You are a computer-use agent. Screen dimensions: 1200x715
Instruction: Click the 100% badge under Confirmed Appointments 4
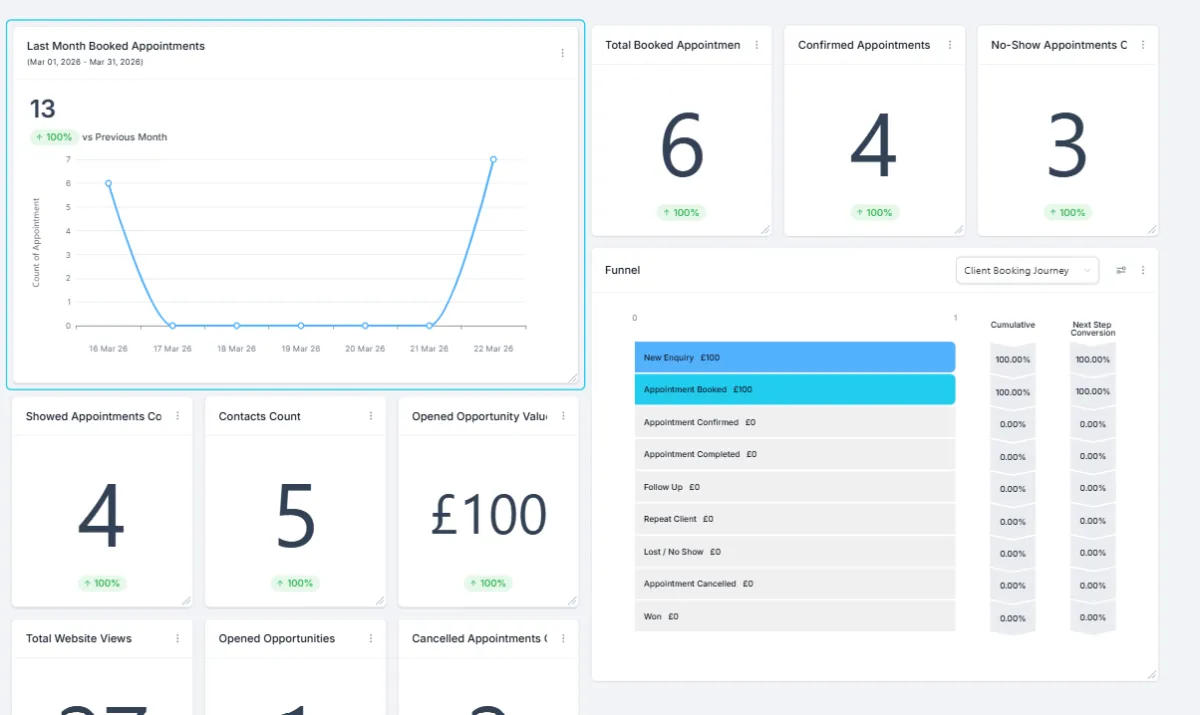[x=875, y=212]
